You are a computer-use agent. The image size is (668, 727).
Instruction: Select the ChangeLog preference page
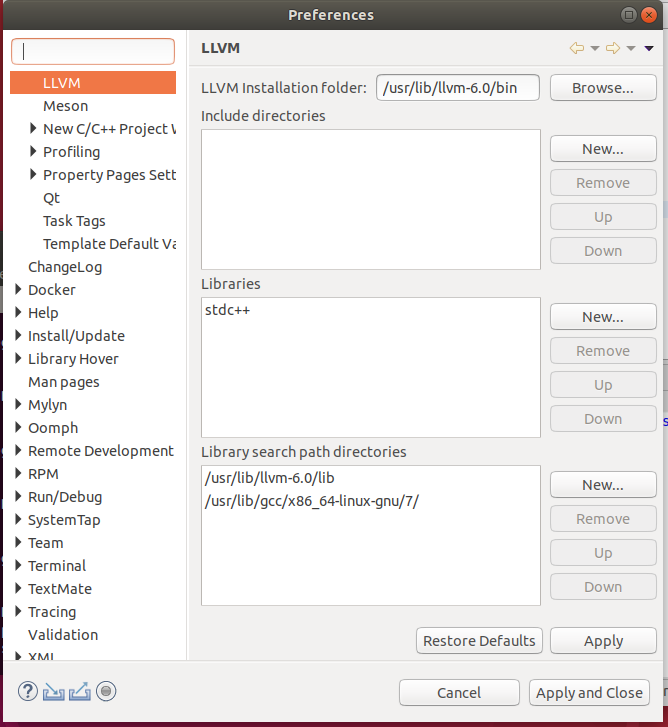coord(65,267)
